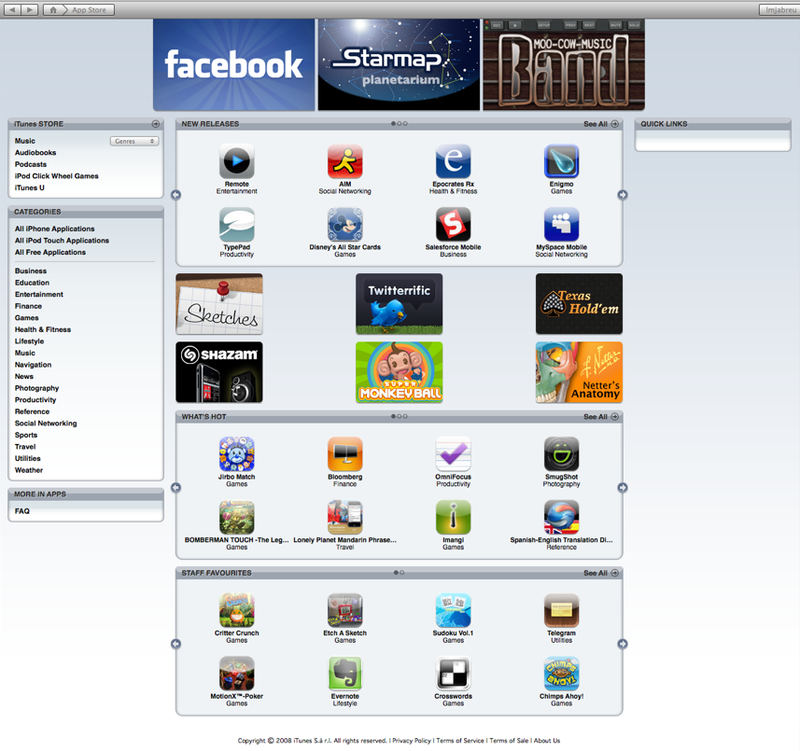Open the facebook featured banner
Image resolution: width=800 pixels, height=751 pixels.
[x=234, y=65]
